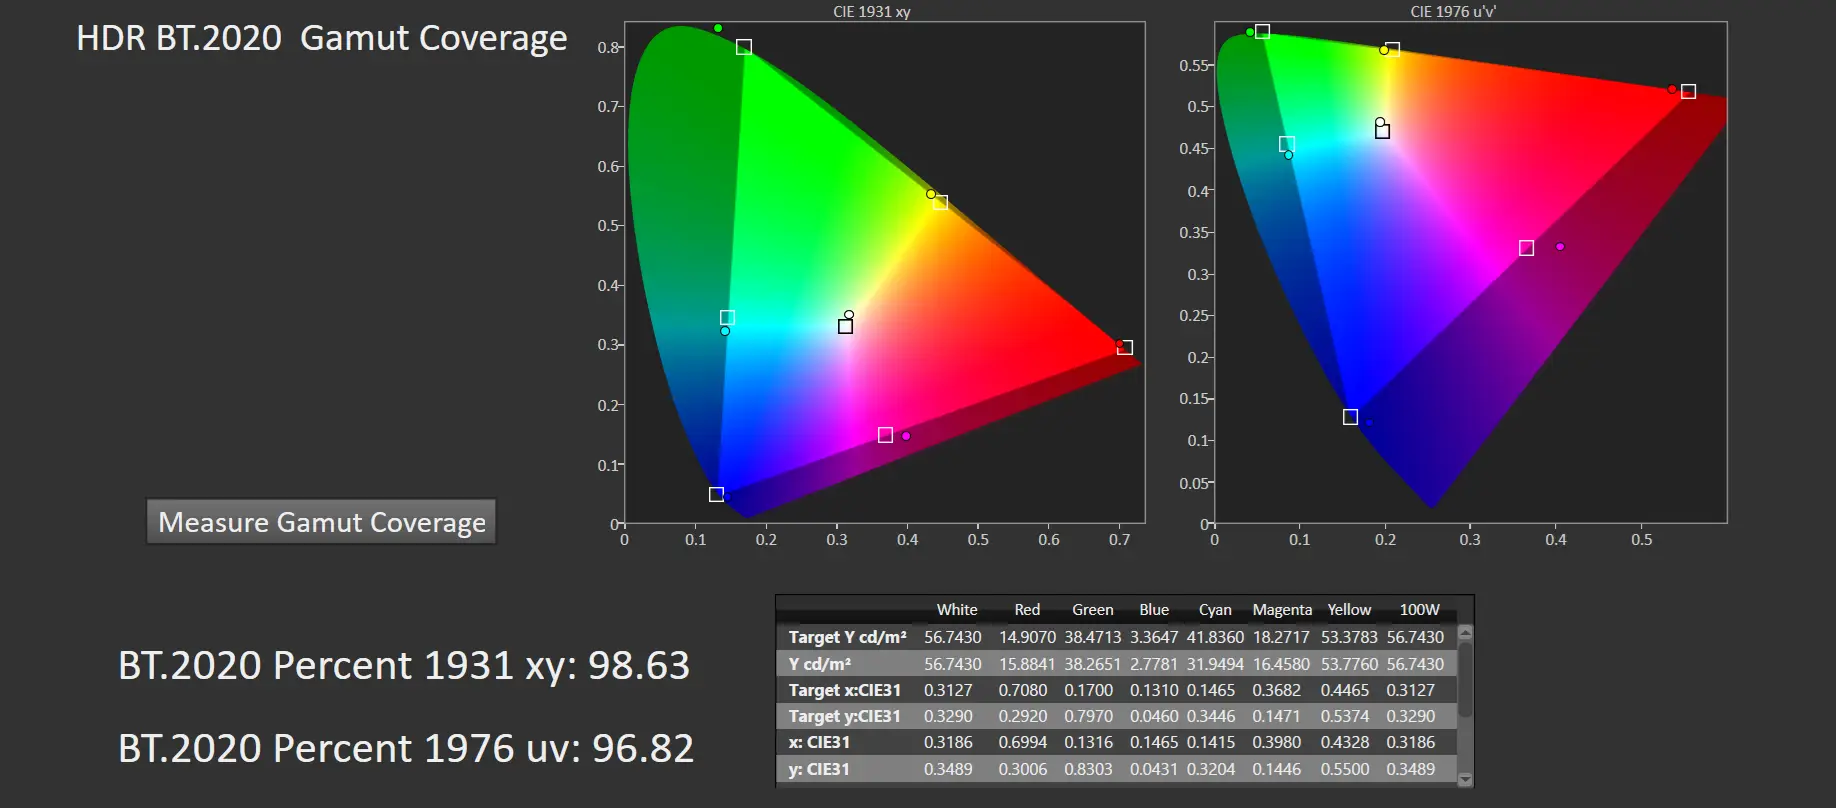Click the blue target square in CIE 1976 chart

click(1350, 417)
